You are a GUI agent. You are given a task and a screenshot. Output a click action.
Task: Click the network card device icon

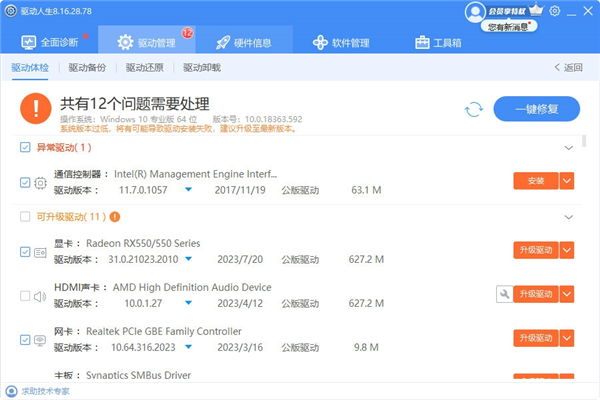pyautogui.click(x=40, y=340)
